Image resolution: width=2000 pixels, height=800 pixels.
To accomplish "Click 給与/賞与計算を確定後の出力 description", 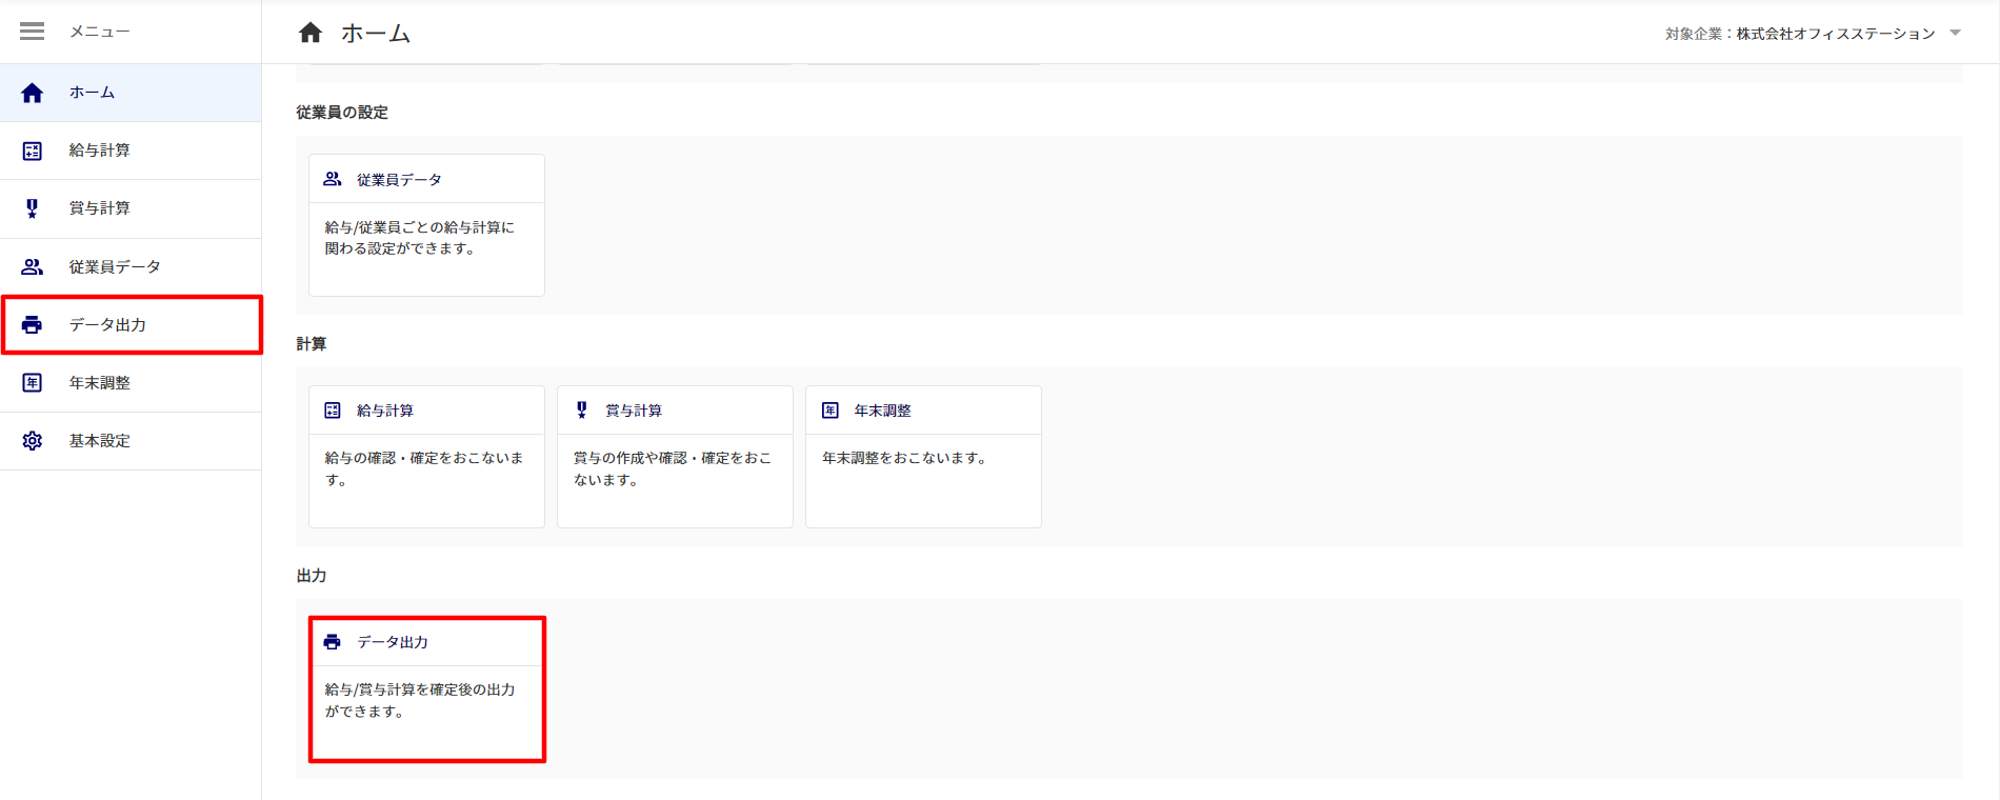I will (420, 700).
